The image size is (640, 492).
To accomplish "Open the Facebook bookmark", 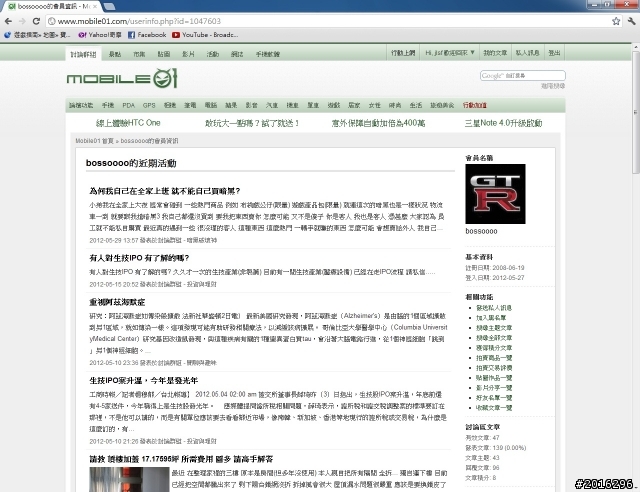I will pyautogui.click(x=147, y=35).
